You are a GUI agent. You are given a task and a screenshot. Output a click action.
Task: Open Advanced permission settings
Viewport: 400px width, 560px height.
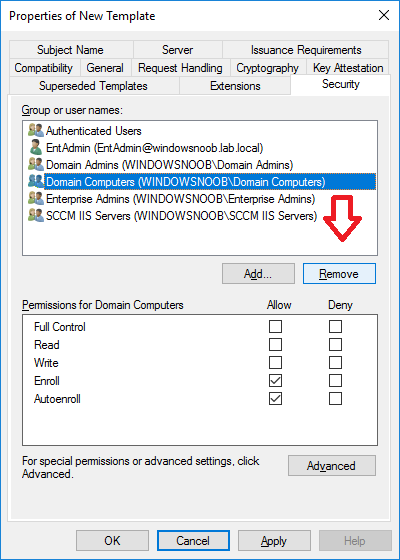[x=332, y=465]
